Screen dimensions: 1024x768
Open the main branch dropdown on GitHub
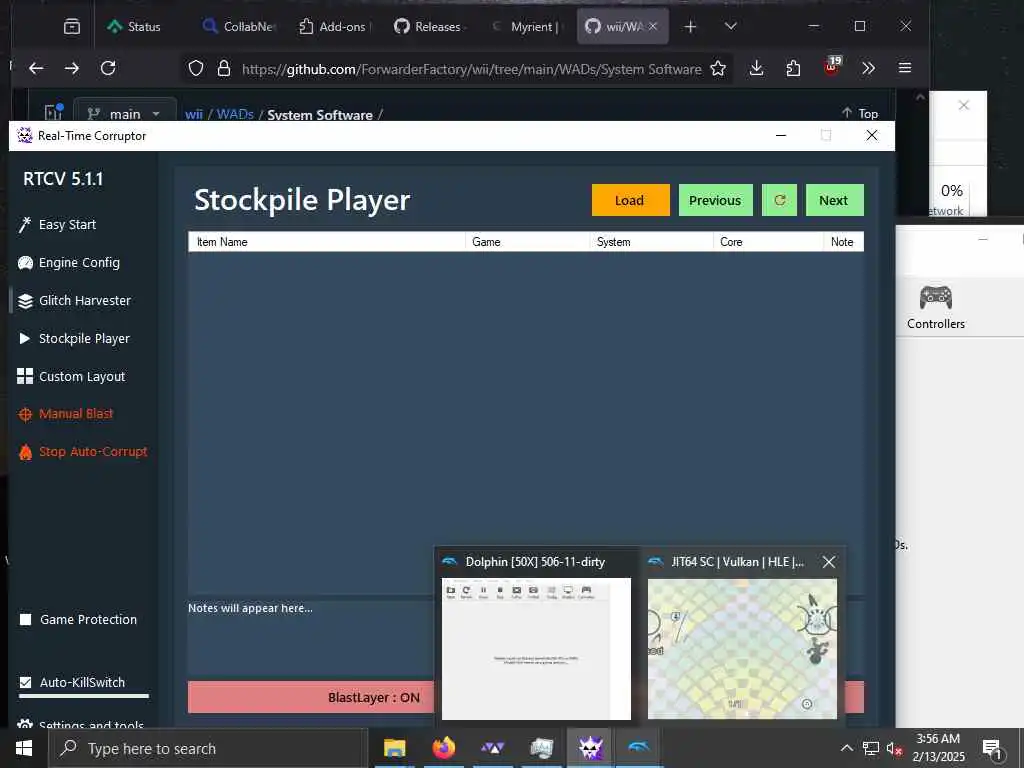click(125, 112)
